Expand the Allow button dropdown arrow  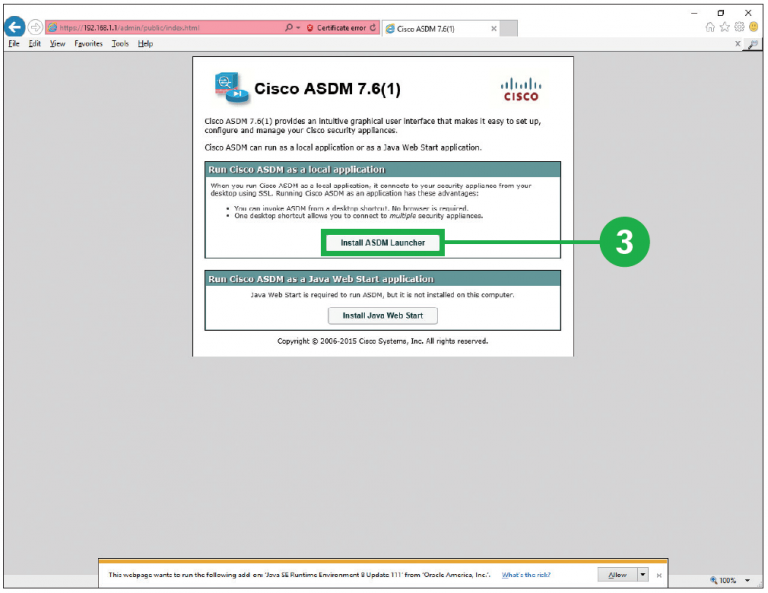point(643,575)
